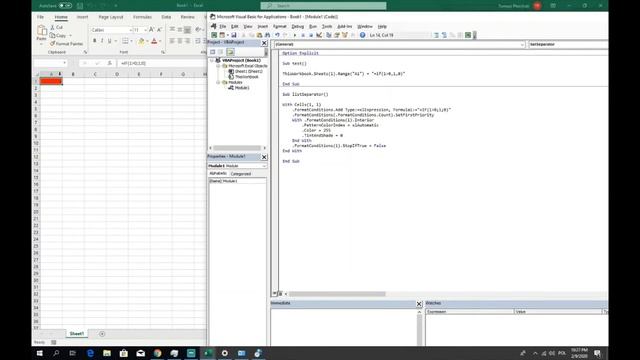The height and width of the screenshot is (360, 640).
Task: Select Module1 in project tree
Action: (239, 88)
